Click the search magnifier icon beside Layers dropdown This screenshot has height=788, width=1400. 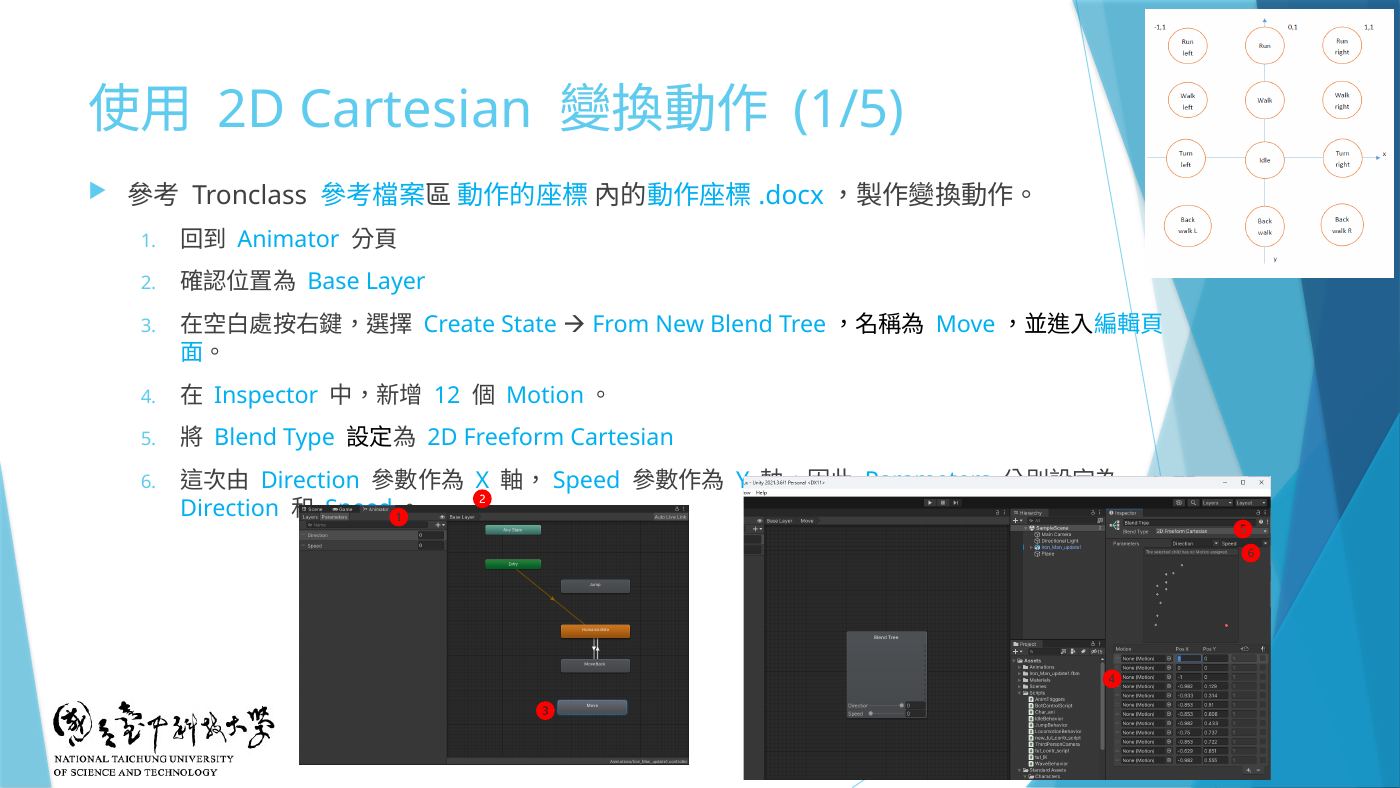[1193, 503]
